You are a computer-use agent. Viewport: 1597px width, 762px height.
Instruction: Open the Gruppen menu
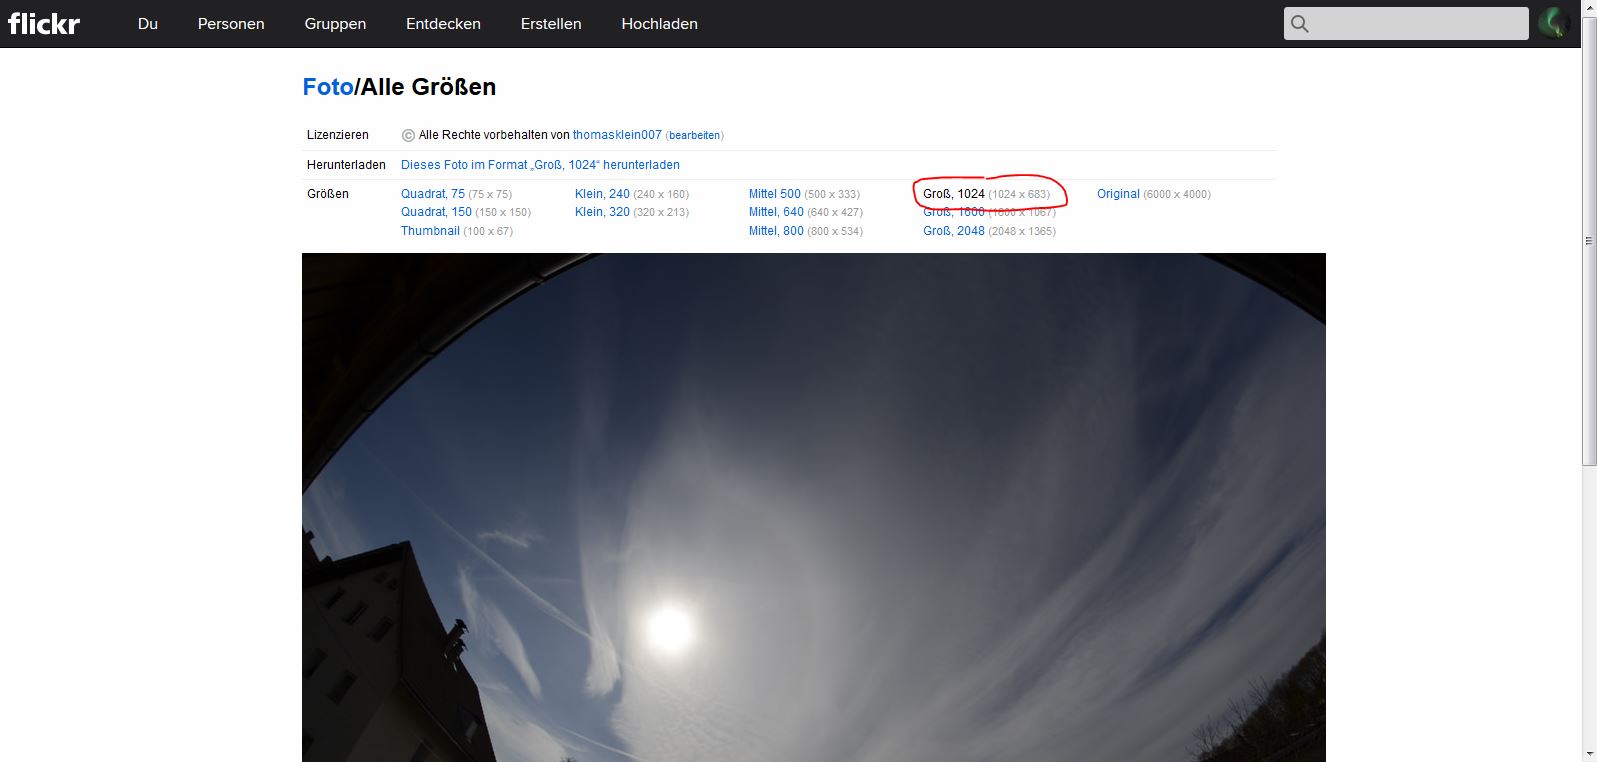click(x=335, y=24)
